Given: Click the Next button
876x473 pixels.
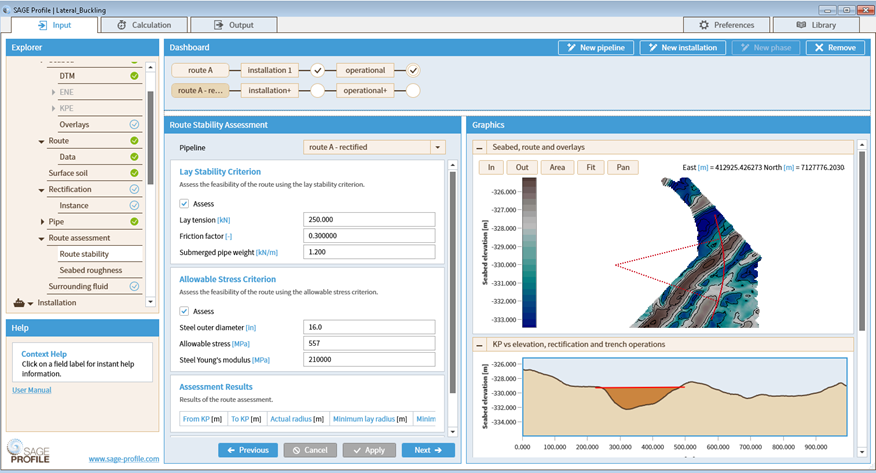Looking at the screenshot, I should [428, 450].
